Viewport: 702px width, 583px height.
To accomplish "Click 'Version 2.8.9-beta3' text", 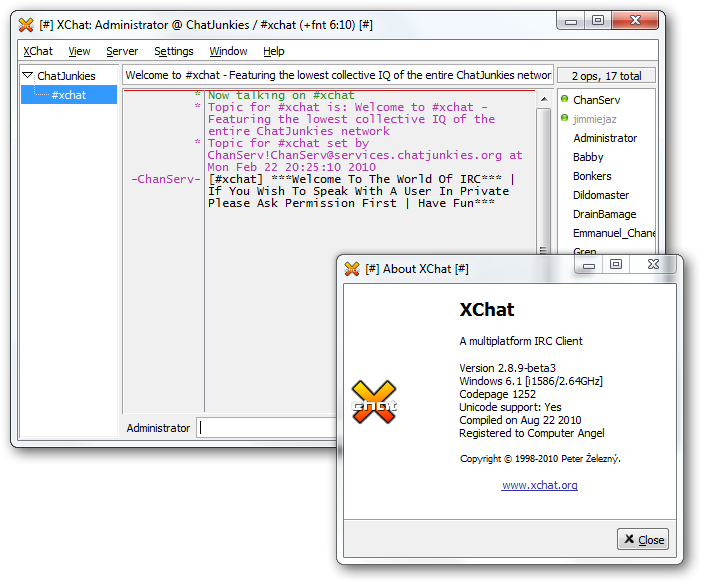I will [x=507, y=368].
